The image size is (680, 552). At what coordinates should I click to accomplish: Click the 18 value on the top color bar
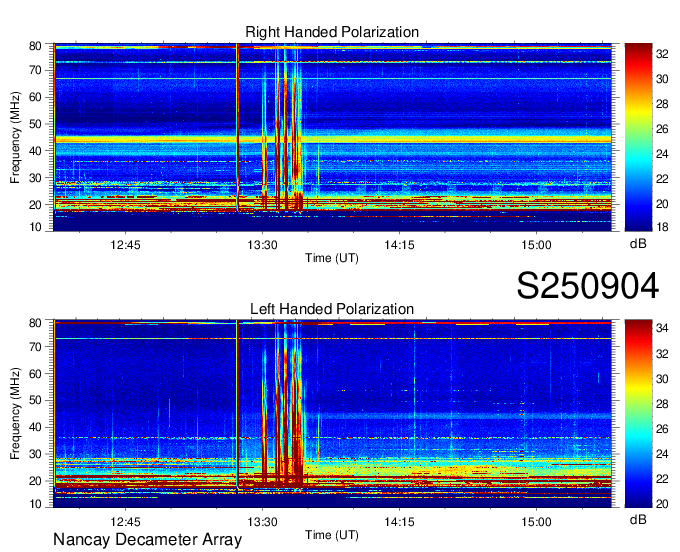coord(662,227)
